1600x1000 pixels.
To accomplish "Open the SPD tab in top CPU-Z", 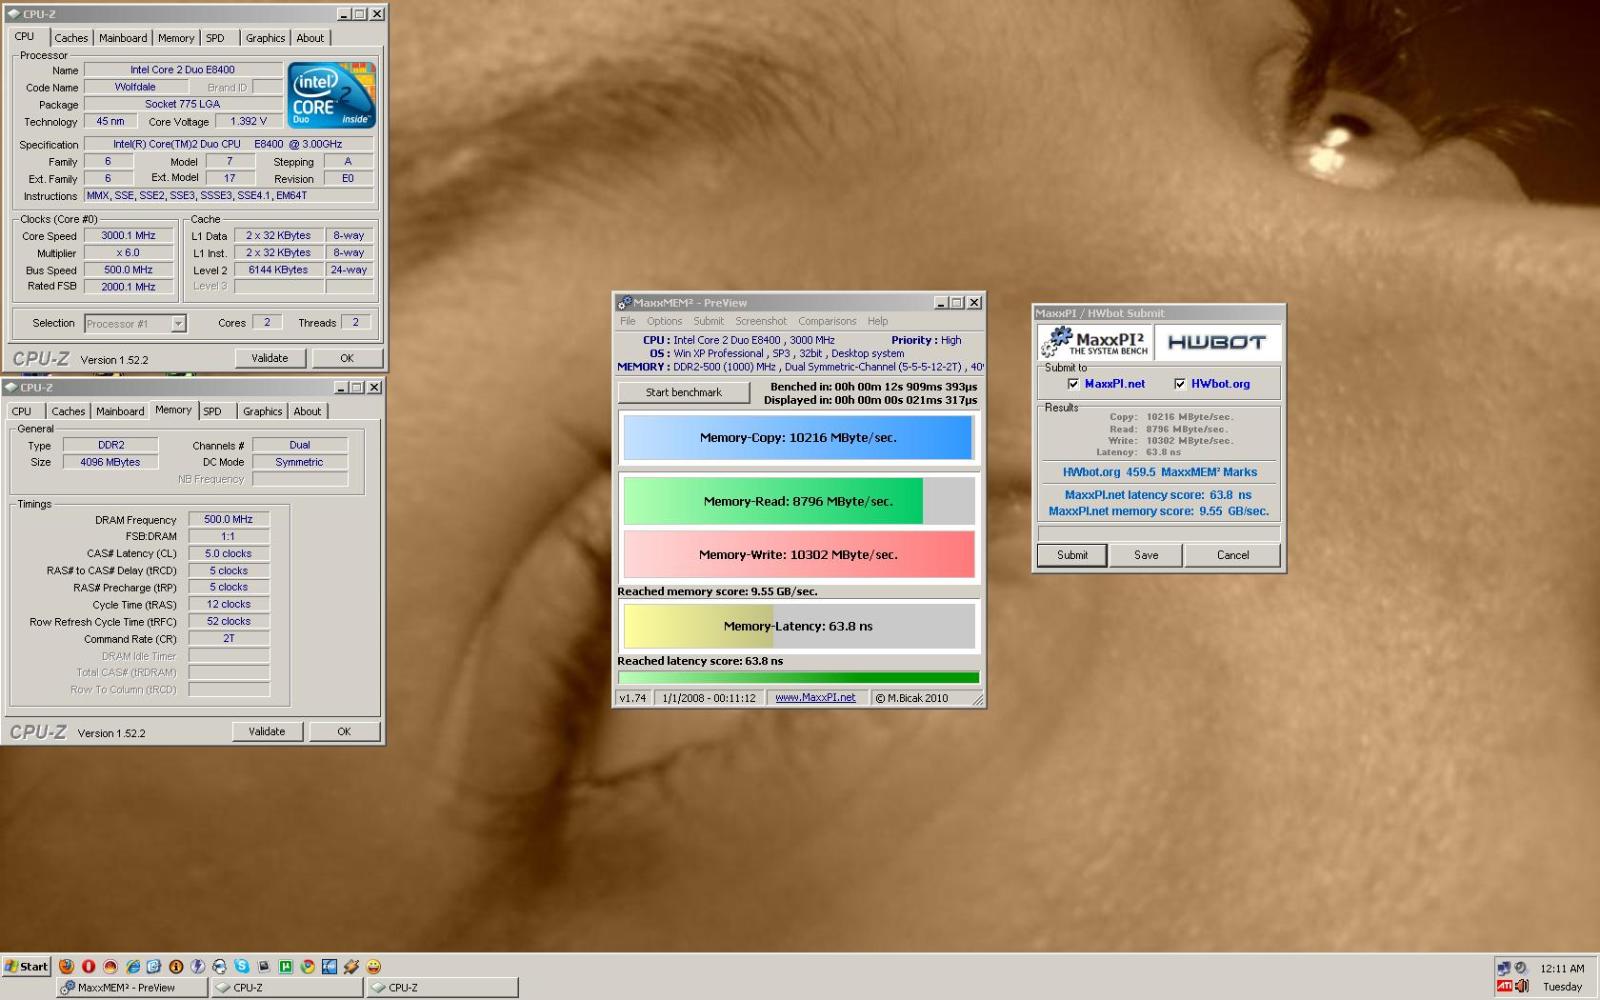I will 215,38.
